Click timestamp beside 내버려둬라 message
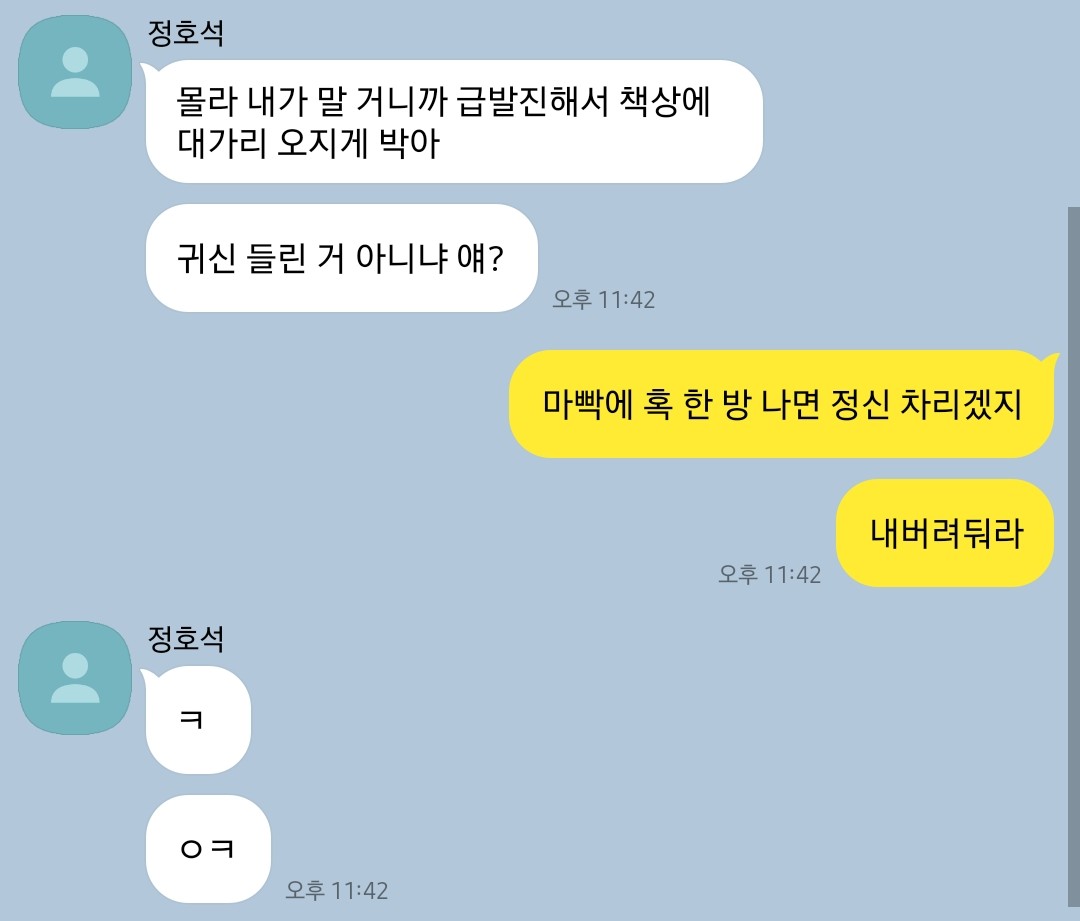The image size is (1080, 921). 769,575
